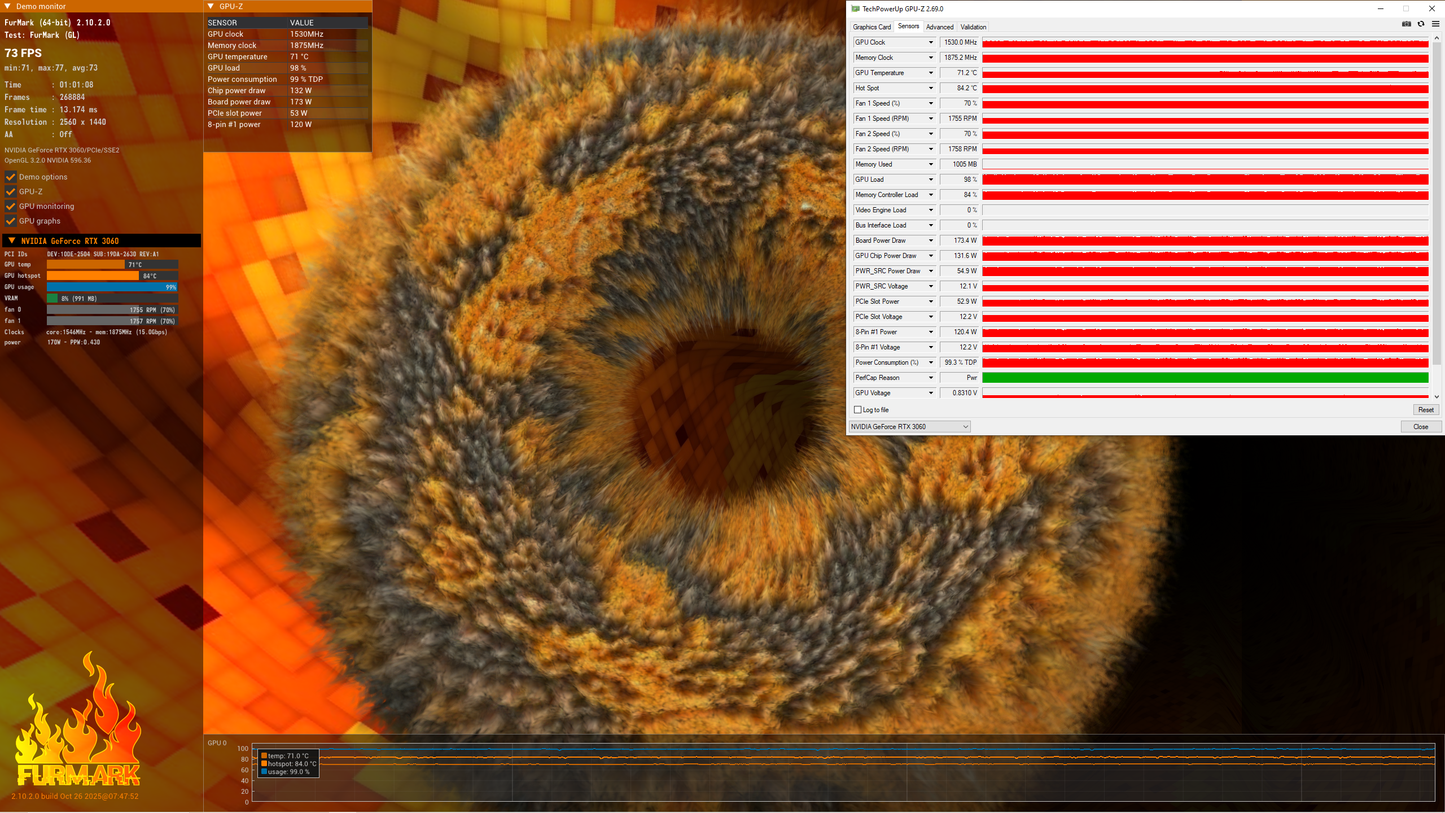This screenshot has height=813, width=1445.
Task: Collapse the Demo monitor panel
Action: coord(8,6)
